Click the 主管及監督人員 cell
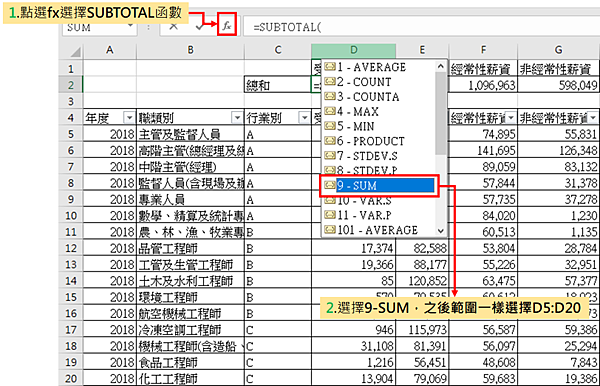This screenshot has width=600, height=386. pyautogui.click(x=190, y=134)
